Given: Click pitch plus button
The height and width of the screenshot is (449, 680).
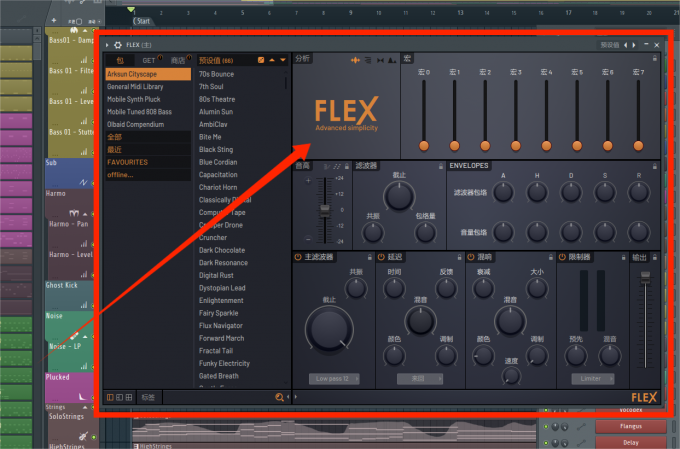Looking at the screenshot, I should 308,180.
